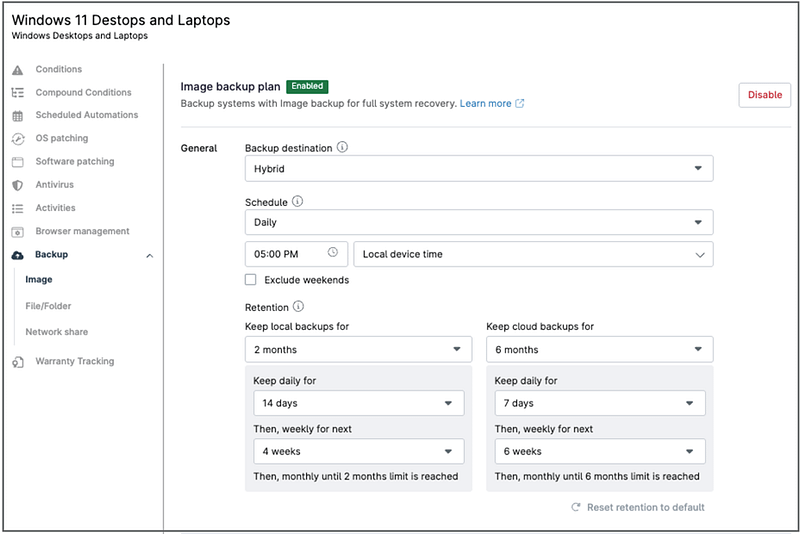This screenshot has height=534, width=800.
Task: Click the Backup destination info icon
Action: (x=342, y=147)
